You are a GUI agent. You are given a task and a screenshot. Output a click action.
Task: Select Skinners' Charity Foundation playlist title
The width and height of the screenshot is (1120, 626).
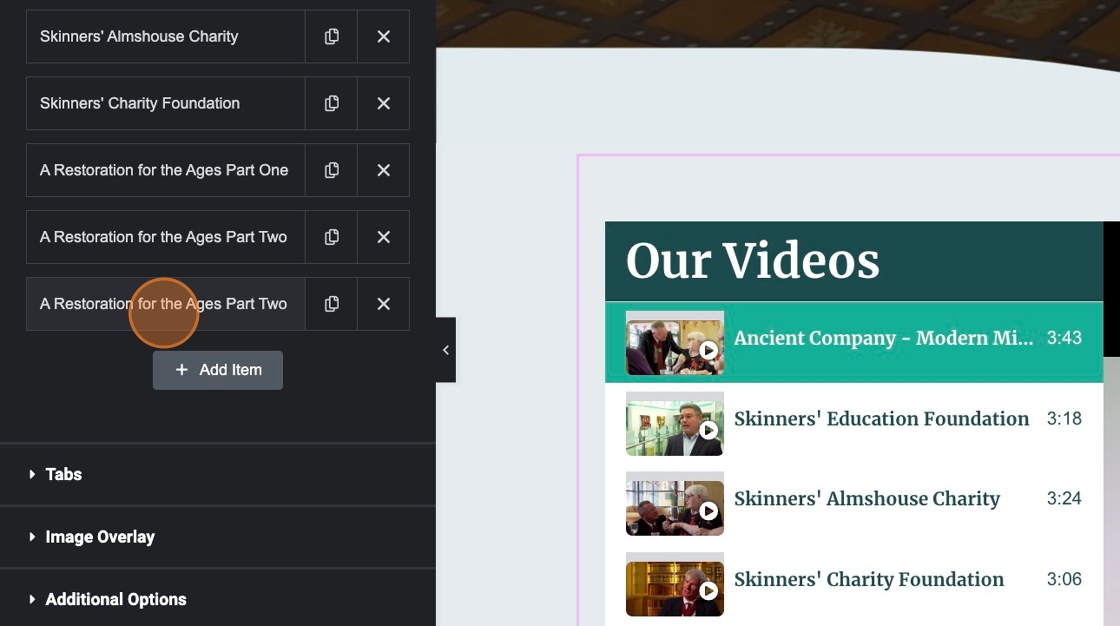(869, 580)
